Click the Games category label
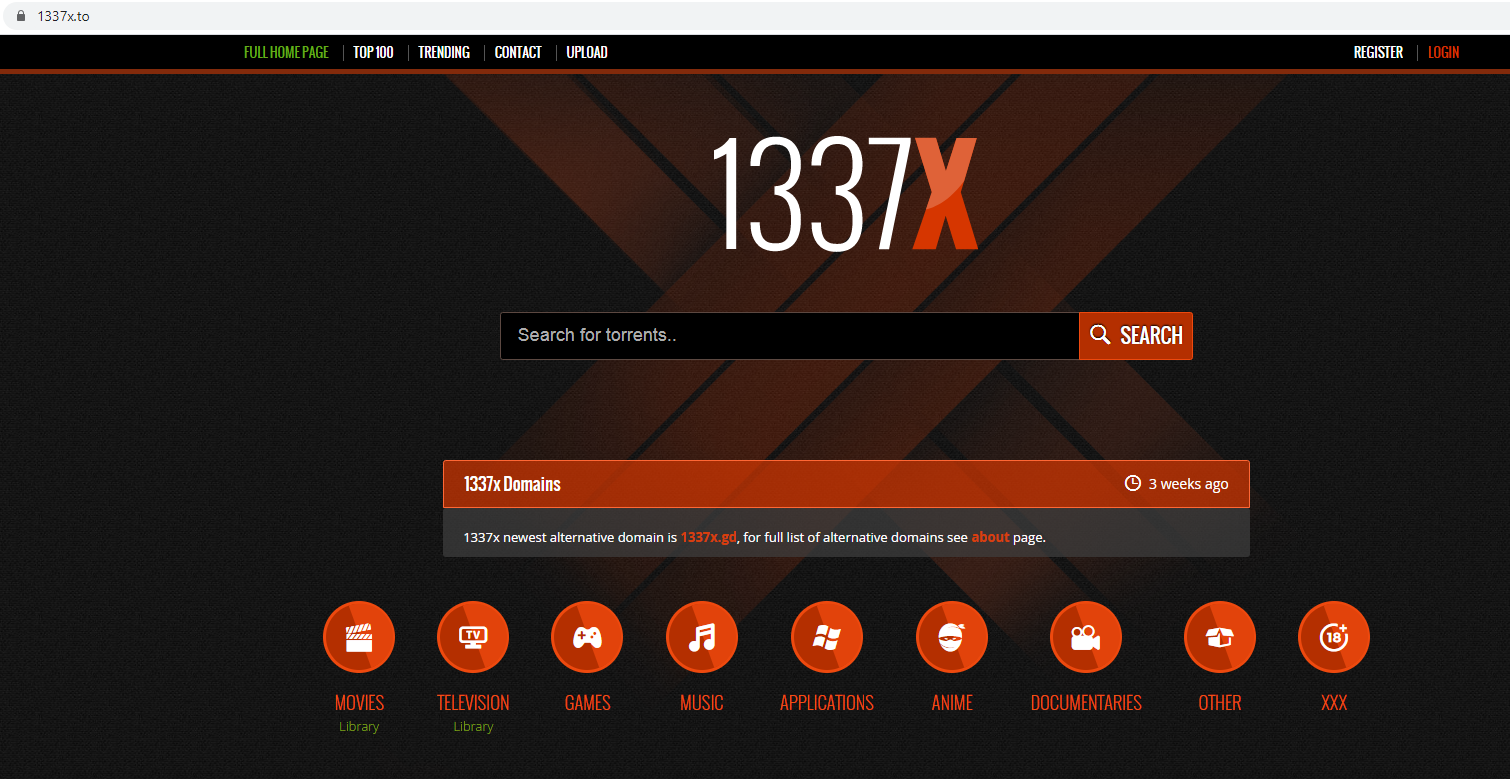The width and height of the screenshot is (1510, 779). coord(587,703)
